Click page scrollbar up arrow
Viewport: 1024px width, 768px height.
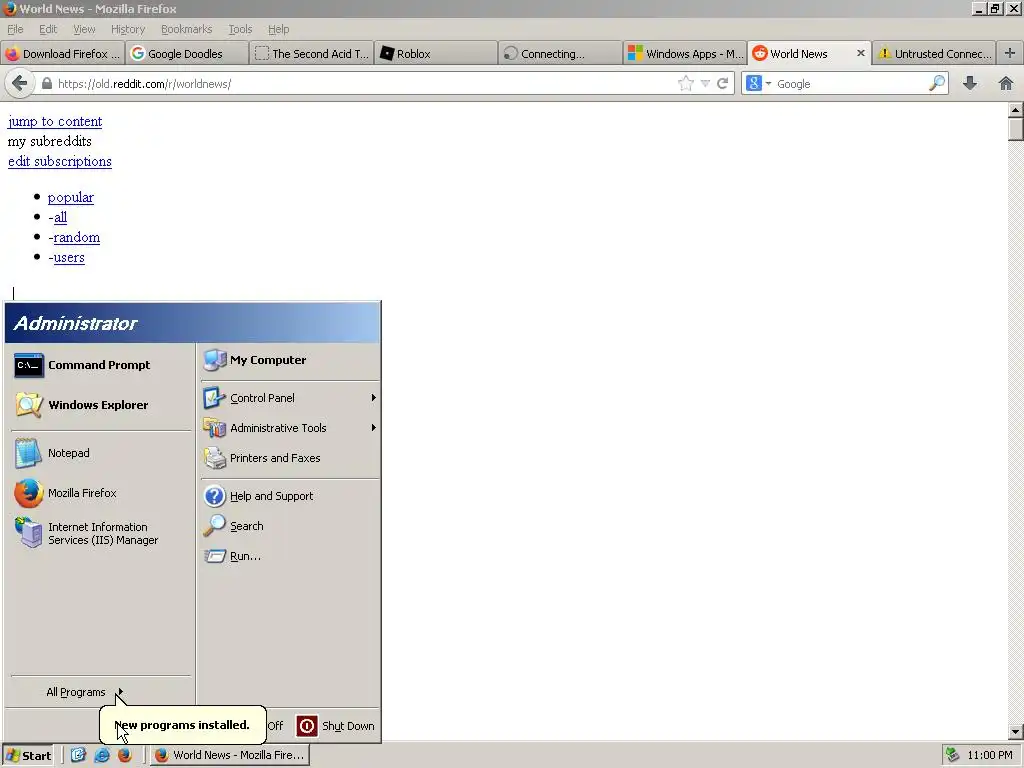point(1016,110)
